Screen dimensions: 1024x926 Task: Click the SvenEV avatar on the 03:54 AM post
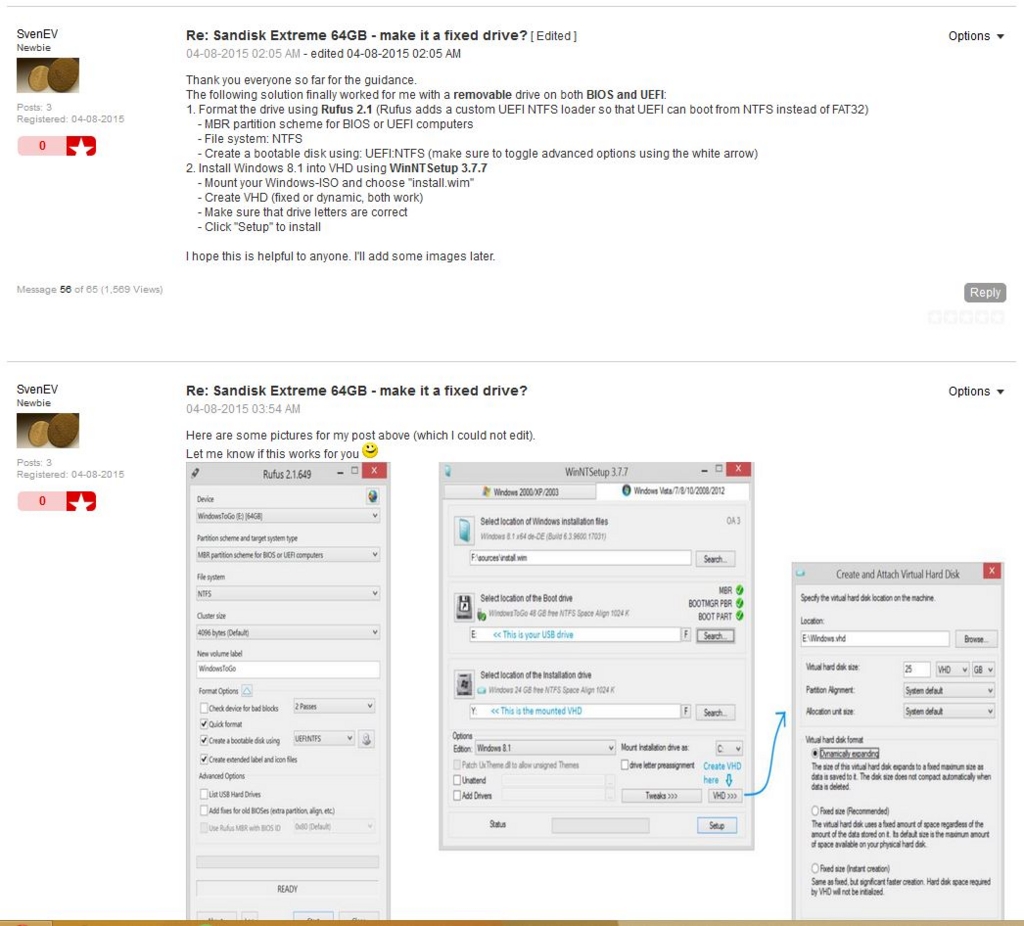(48, 430)
